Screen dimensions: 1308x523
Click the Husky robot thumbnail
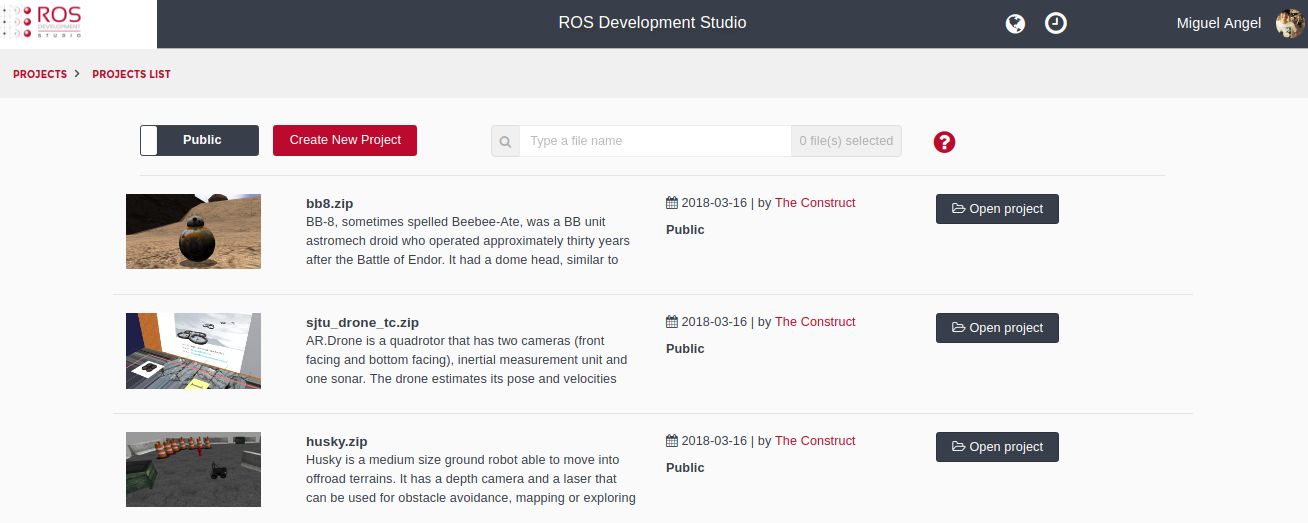(193, 469)
